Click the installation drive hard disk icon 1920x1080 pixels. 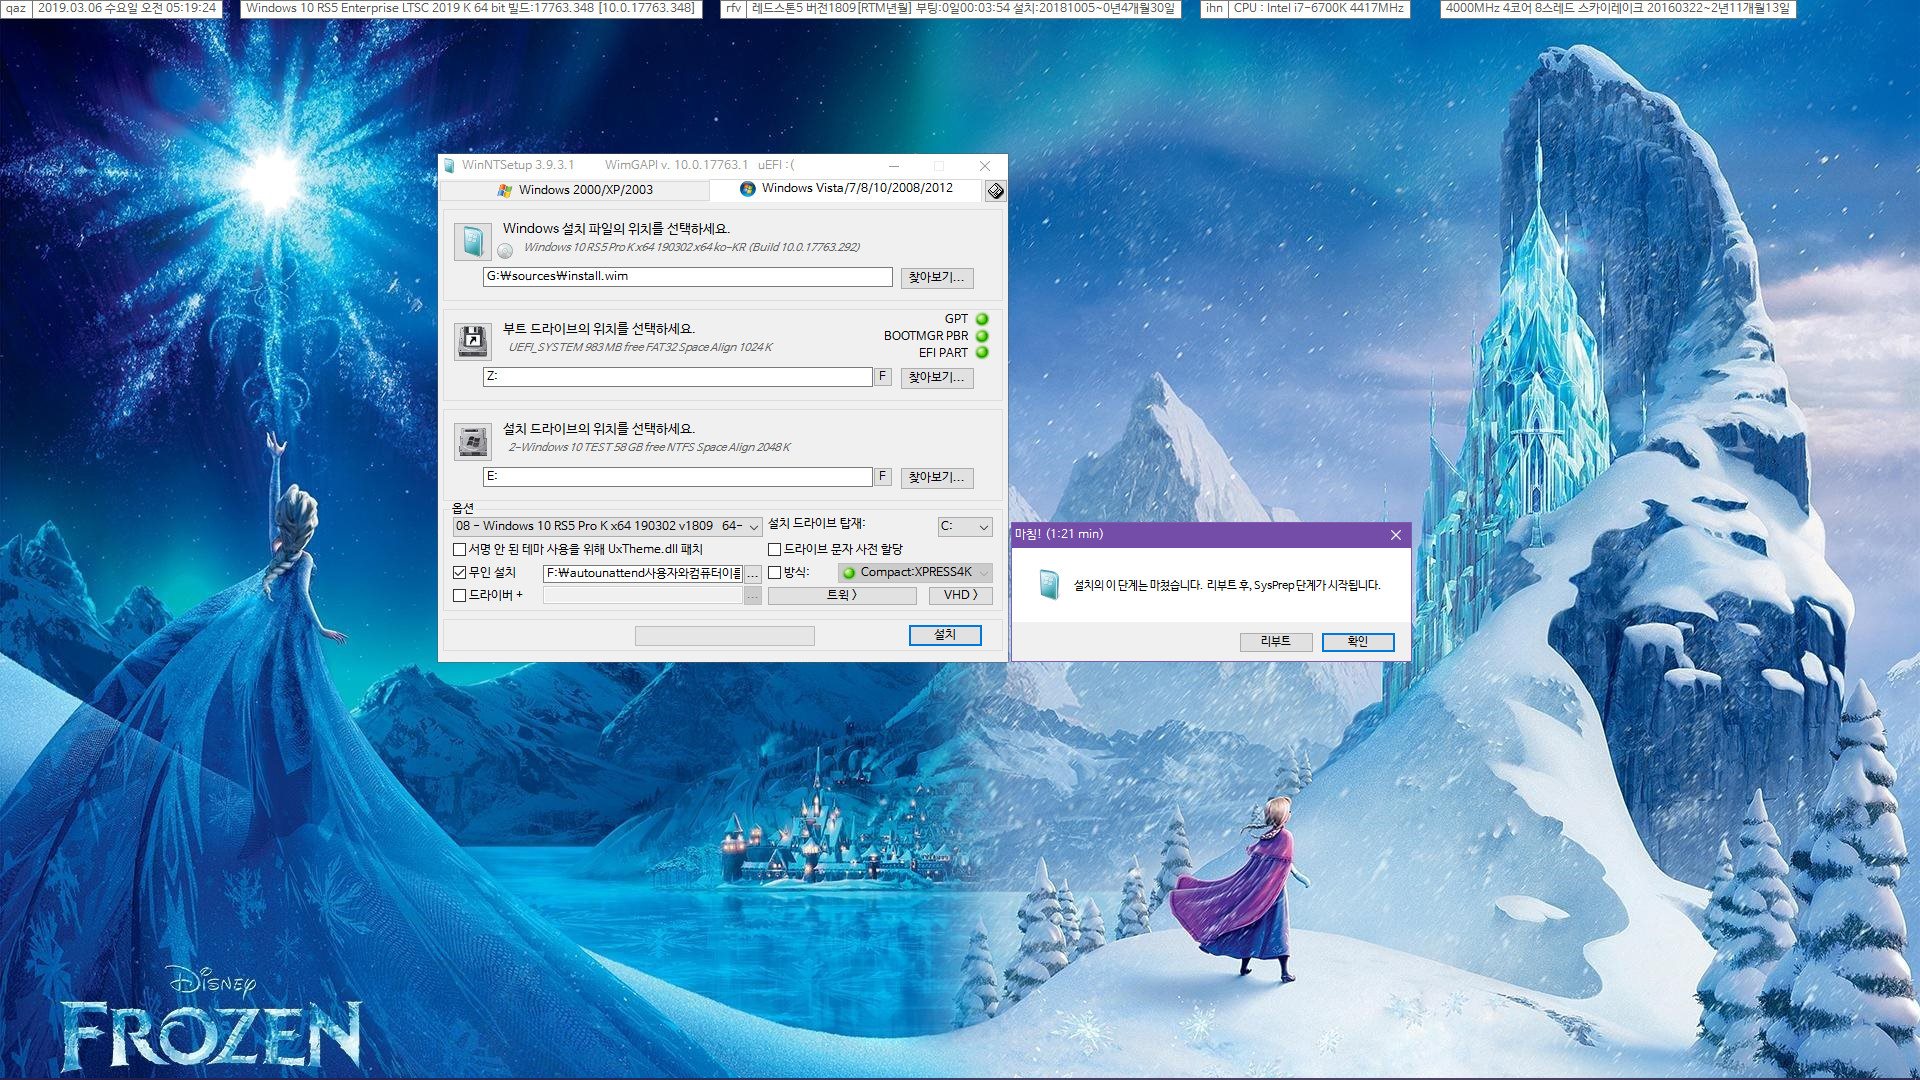[472, 441]
